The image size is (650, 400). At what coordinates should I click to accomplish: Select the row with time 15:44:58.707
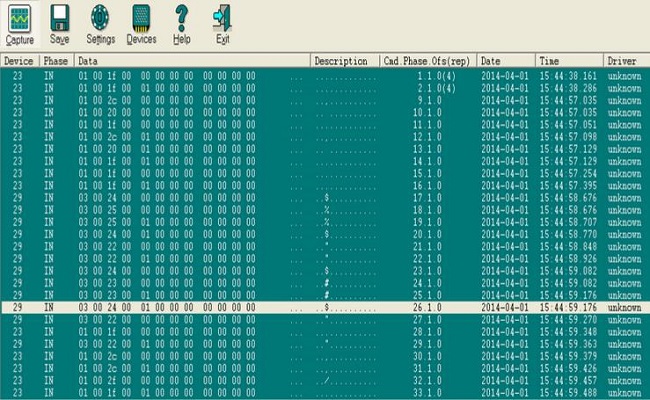(x=325, y=222)
